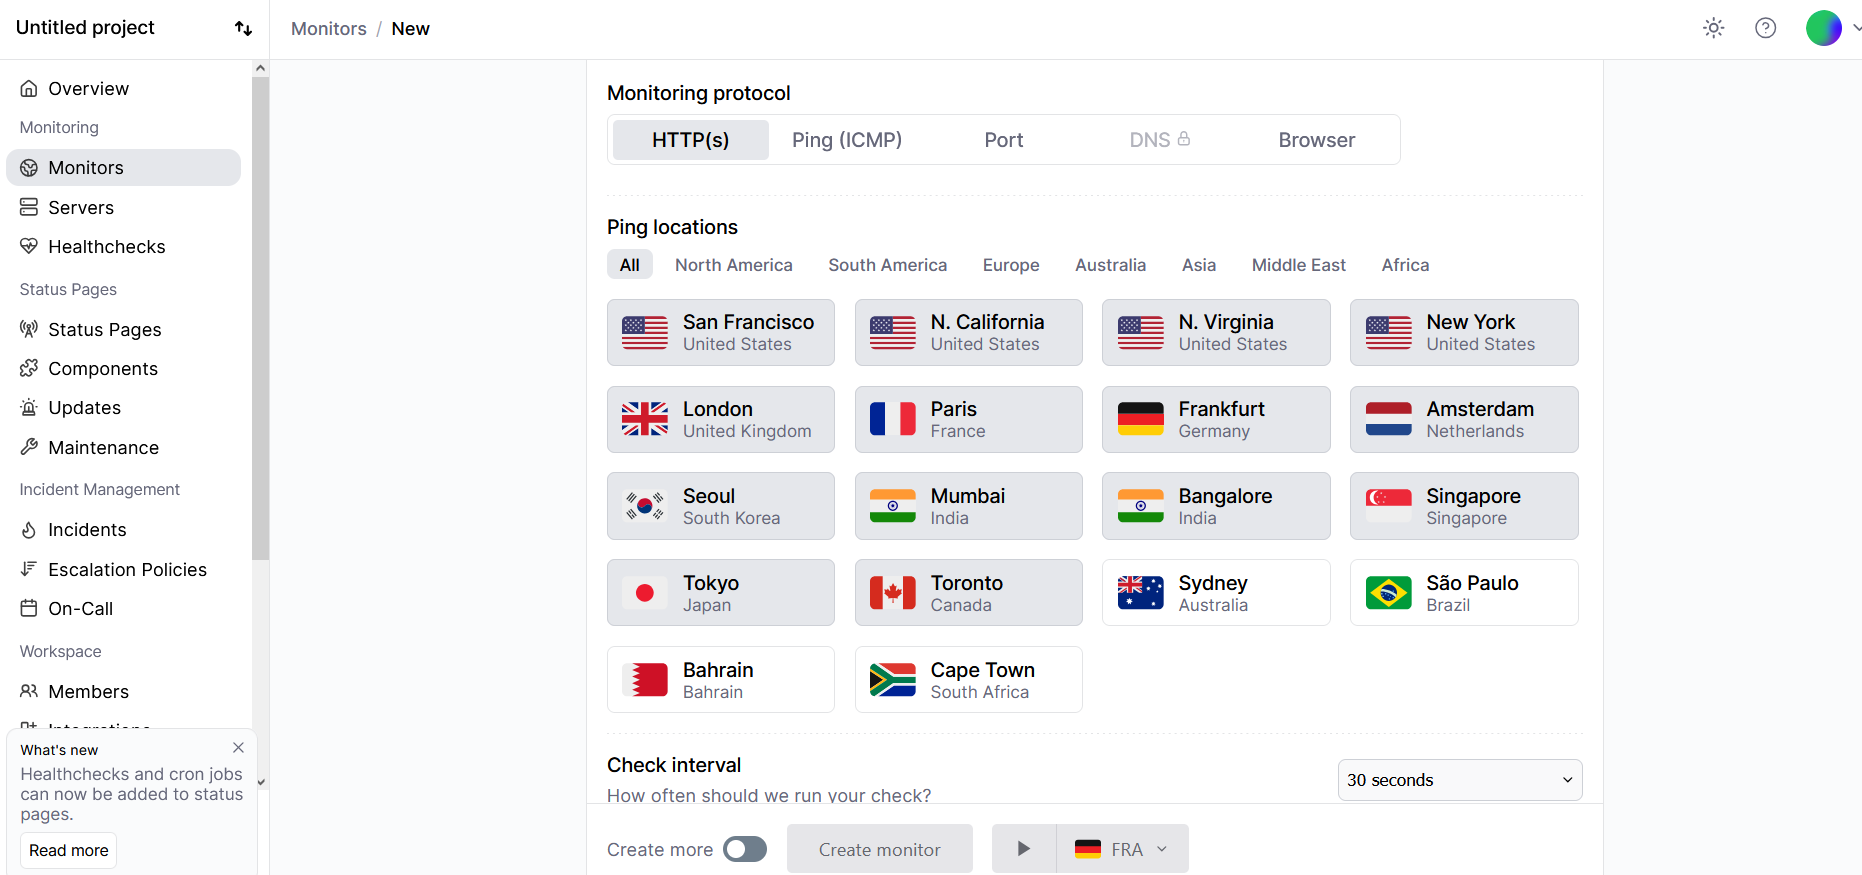Click the Updates siren icon
The height and width of the screenshot is (875, 1862).
tap(29, 407)
